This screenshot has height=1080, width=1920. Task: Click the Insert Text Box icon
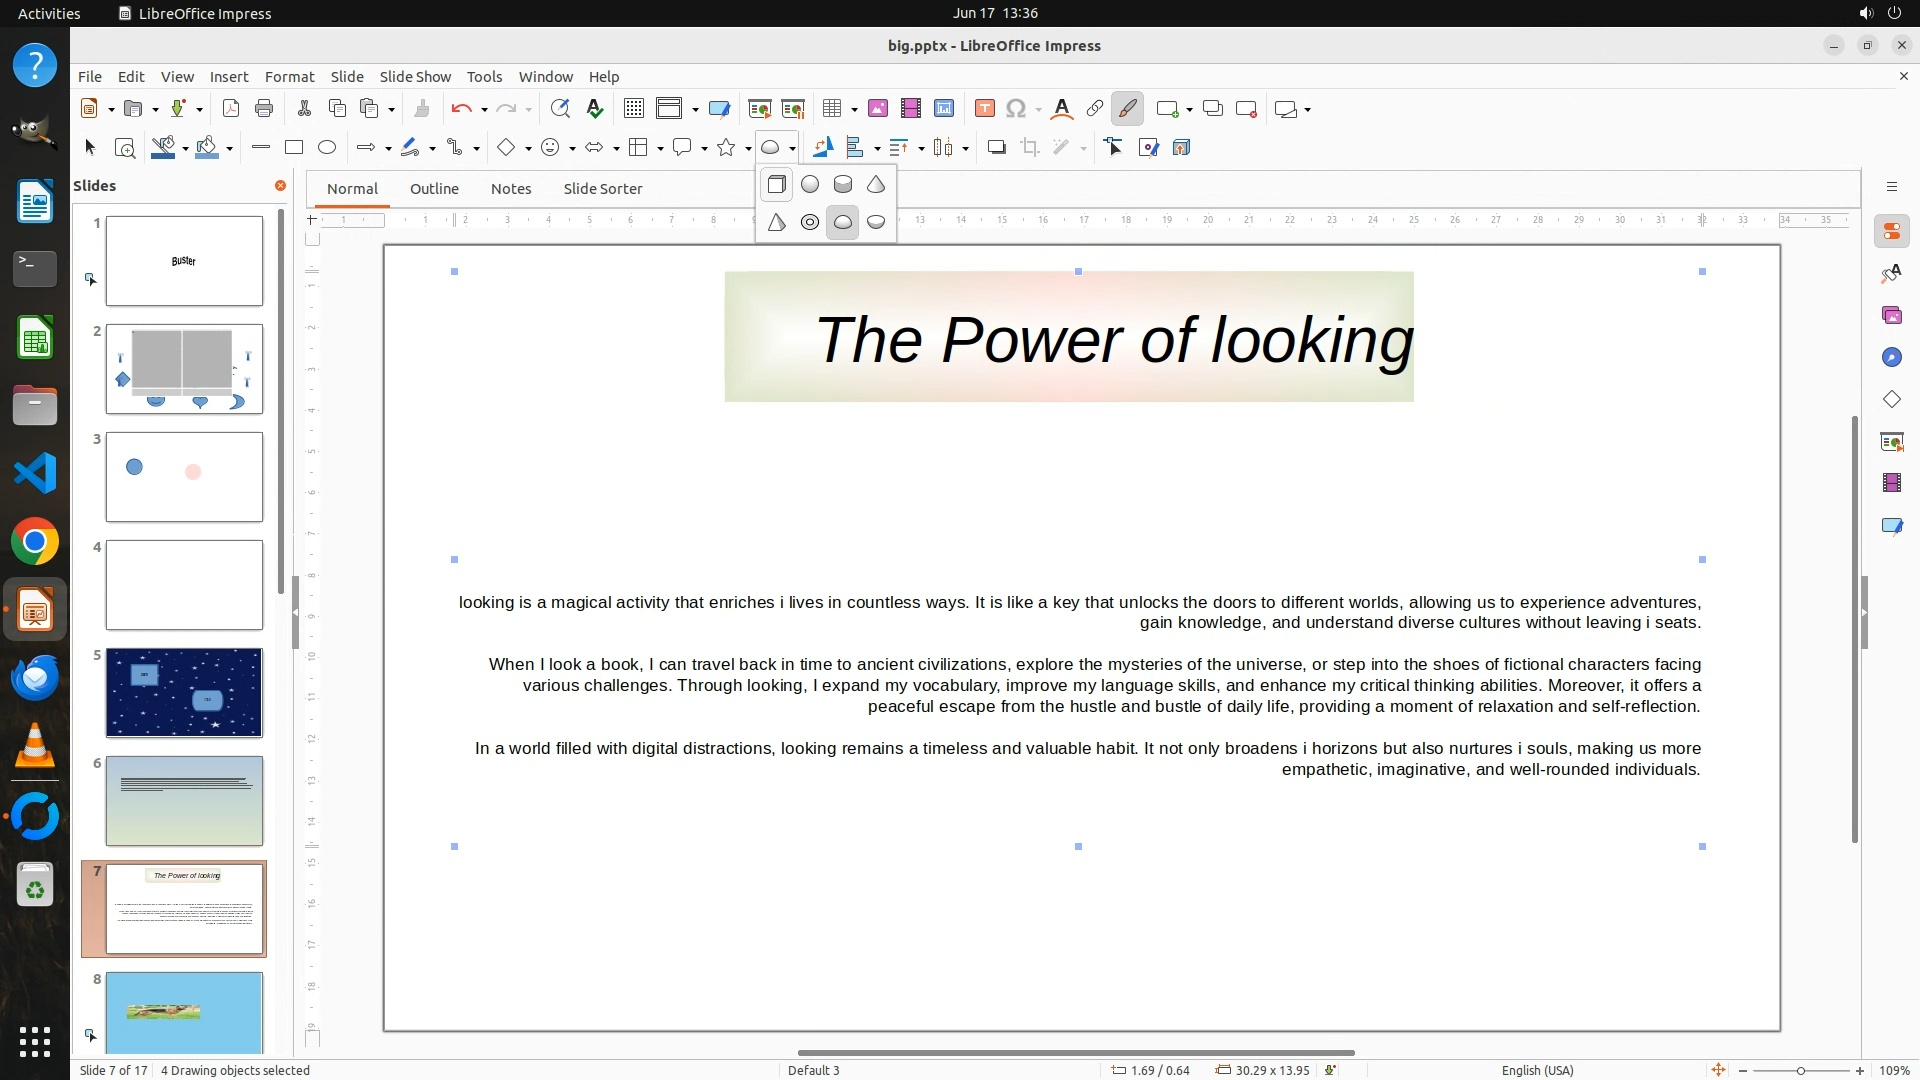point(984,109)
